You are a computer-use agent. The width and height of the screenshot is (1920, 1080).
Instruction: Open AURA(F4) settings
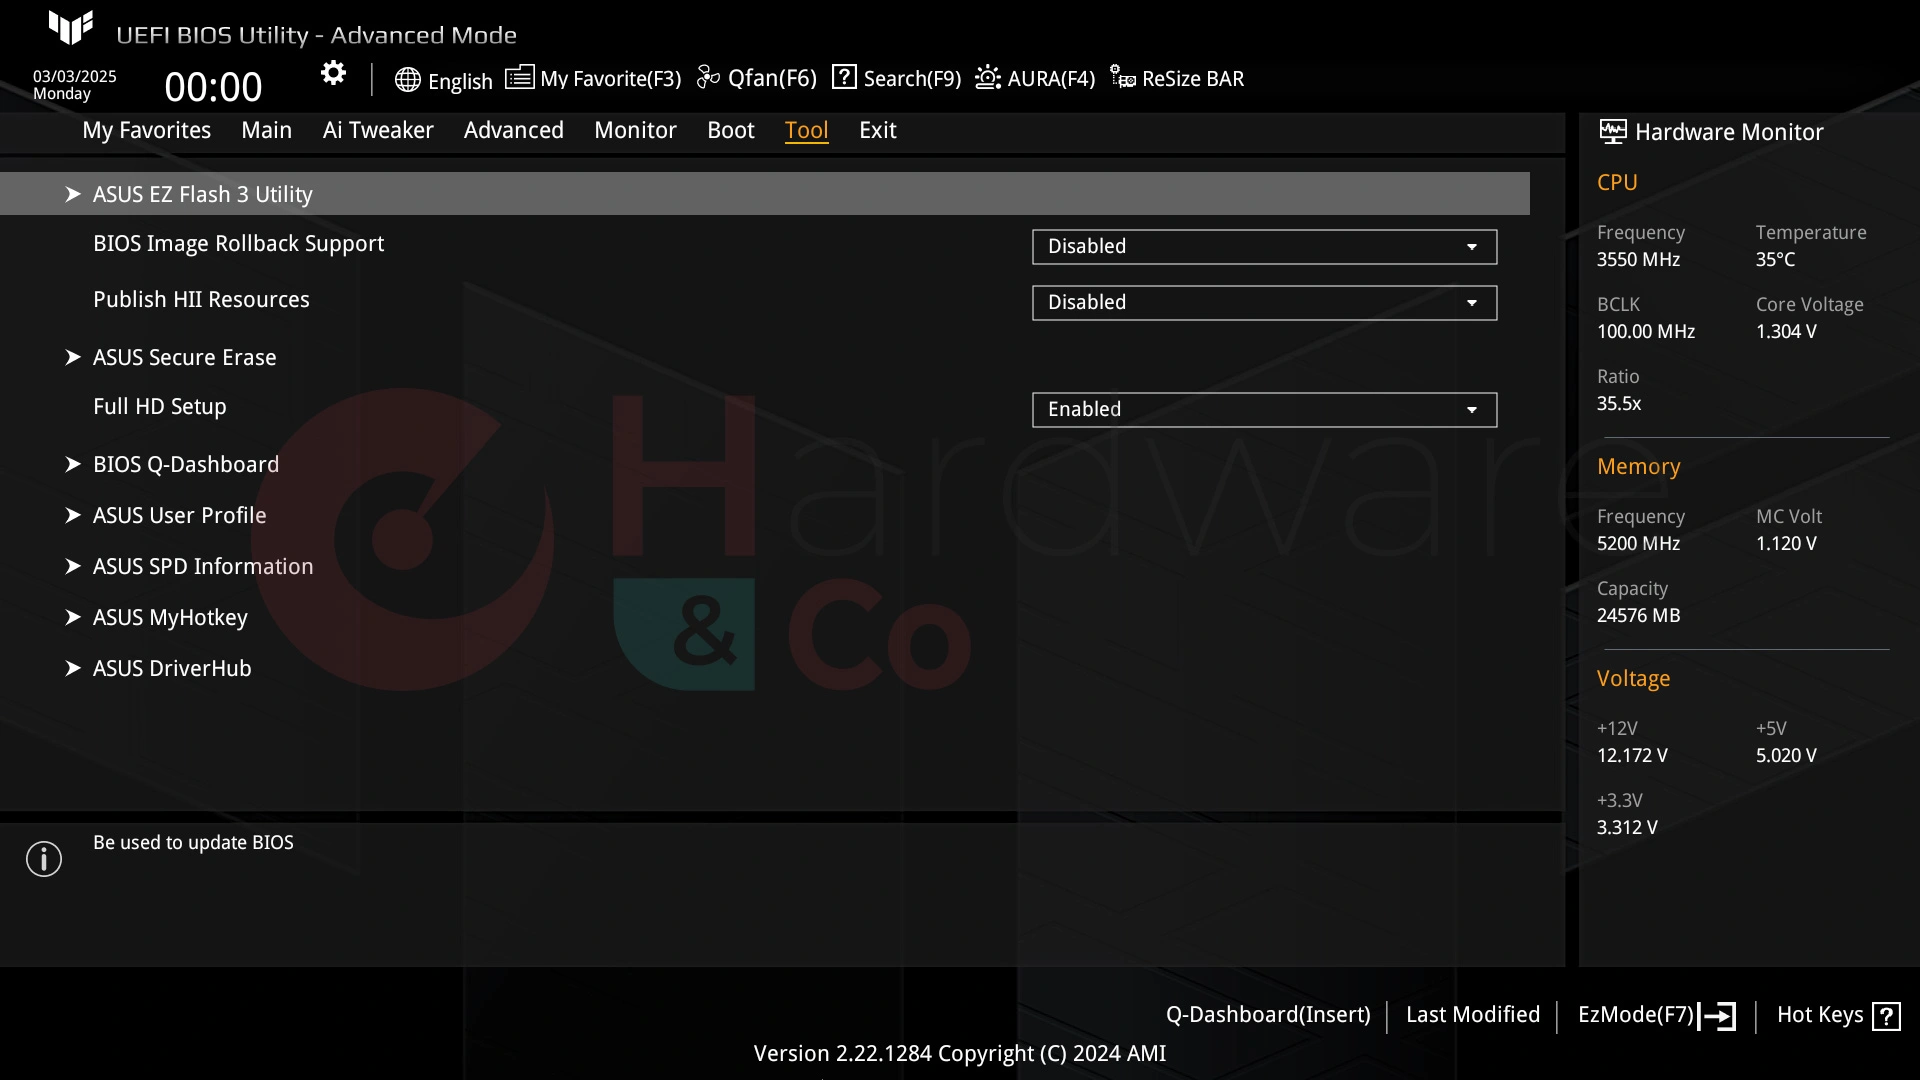(x=1035, y=78)
